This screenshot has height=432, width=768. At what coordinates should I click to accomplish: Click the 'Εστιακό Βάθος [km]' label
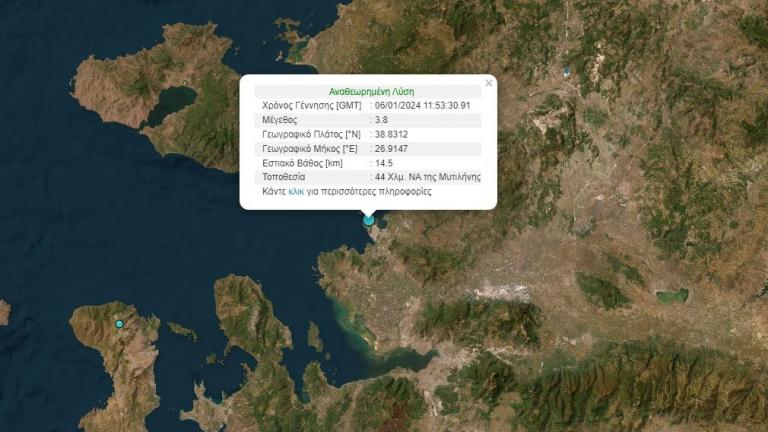(302, 163)
